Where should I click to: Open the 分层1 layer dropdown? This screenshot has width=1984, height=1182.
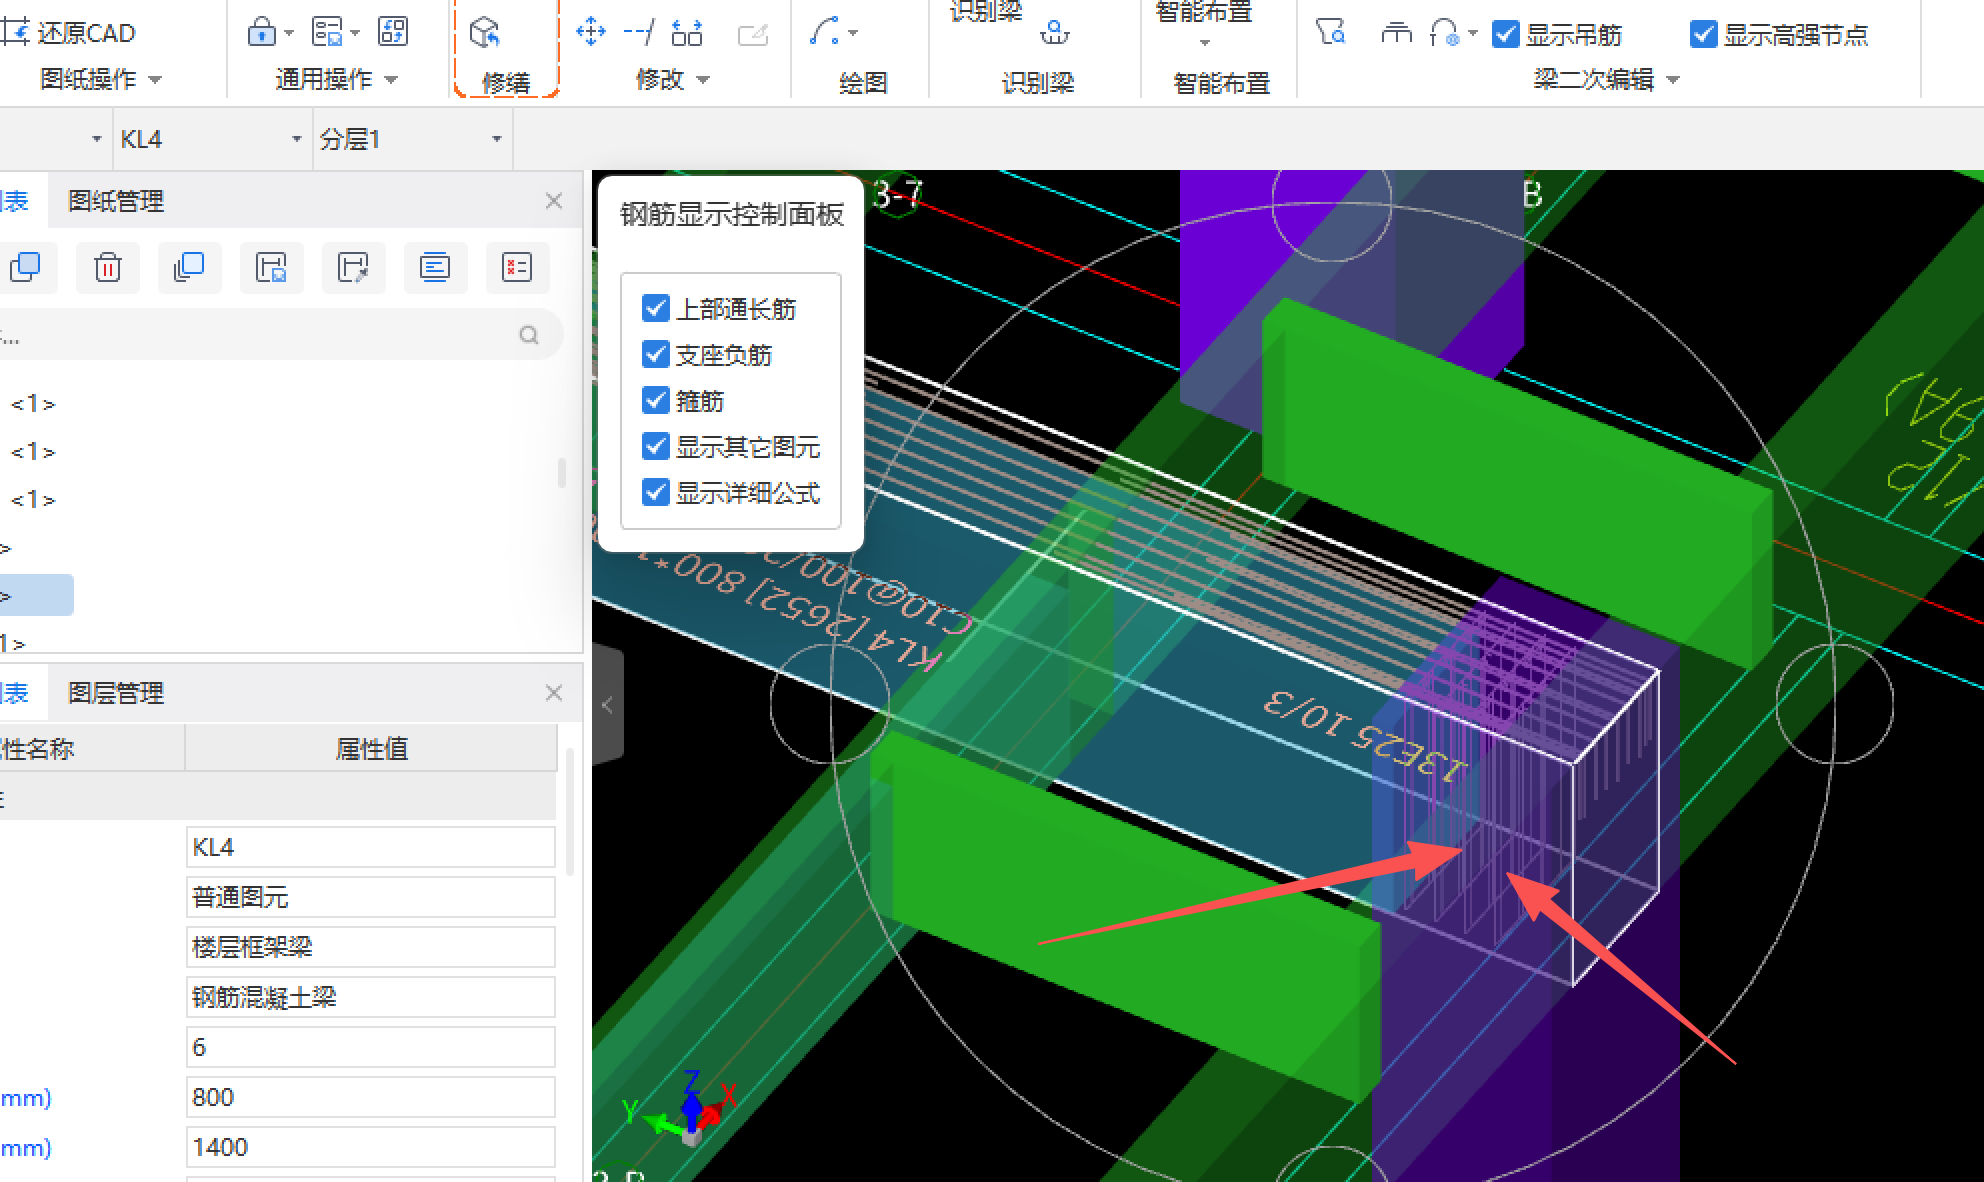[x=496, y=139]
